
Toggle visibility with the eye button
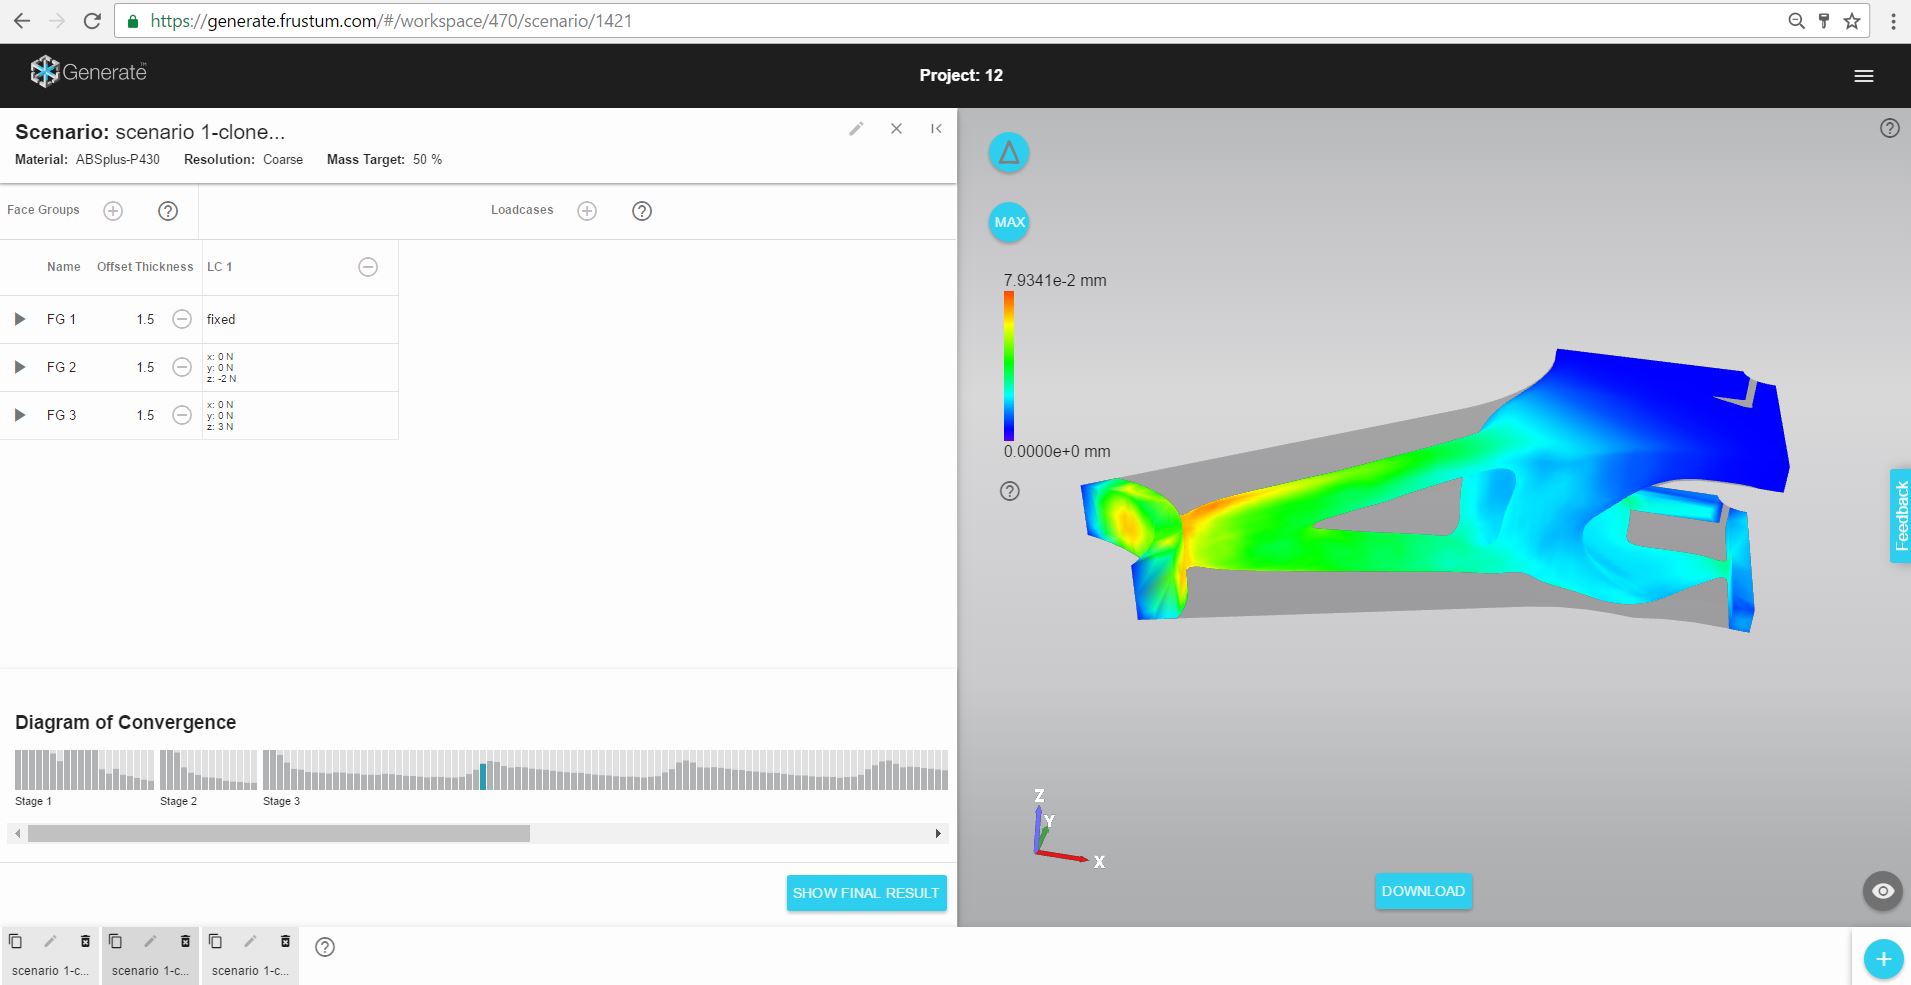1883,891
